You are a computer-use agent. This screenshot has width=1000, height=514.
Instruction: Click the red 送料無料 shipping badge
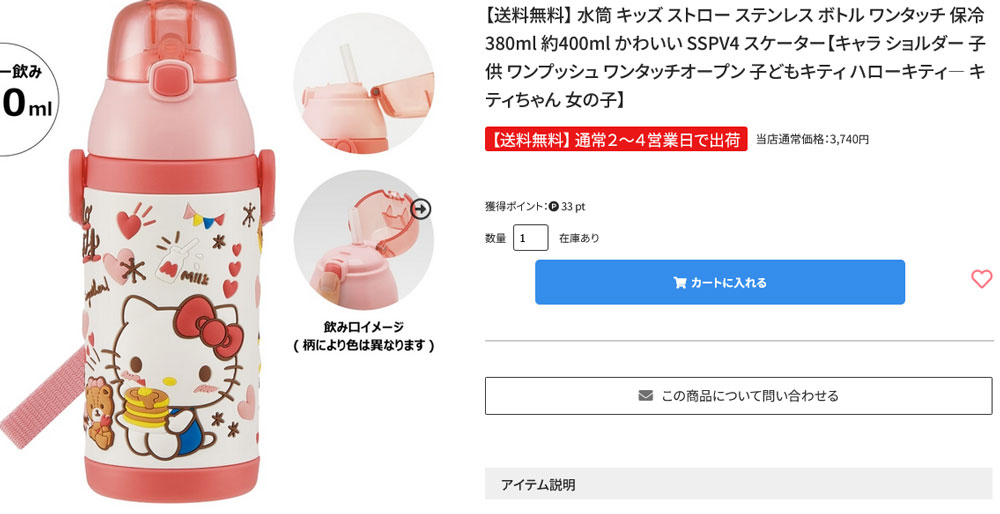pos(615,139)
